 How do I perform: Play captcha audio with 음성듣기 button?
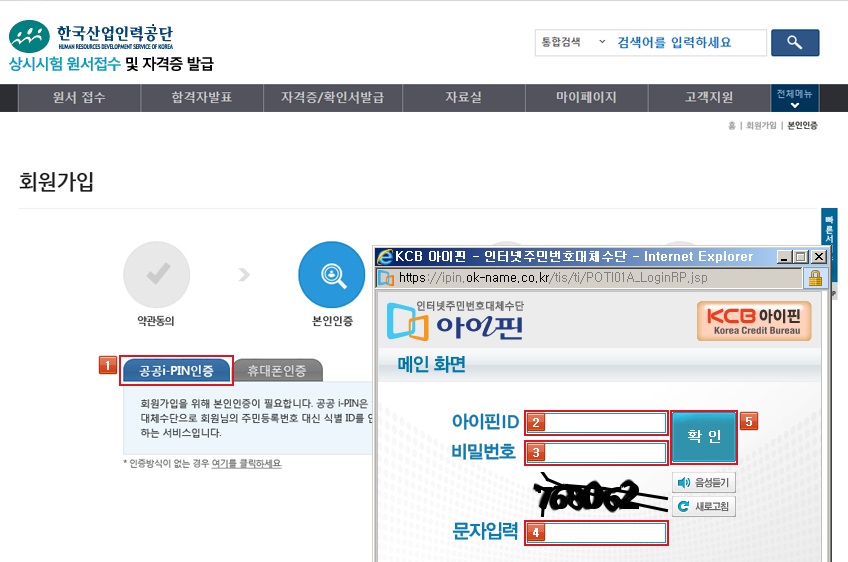704,483
